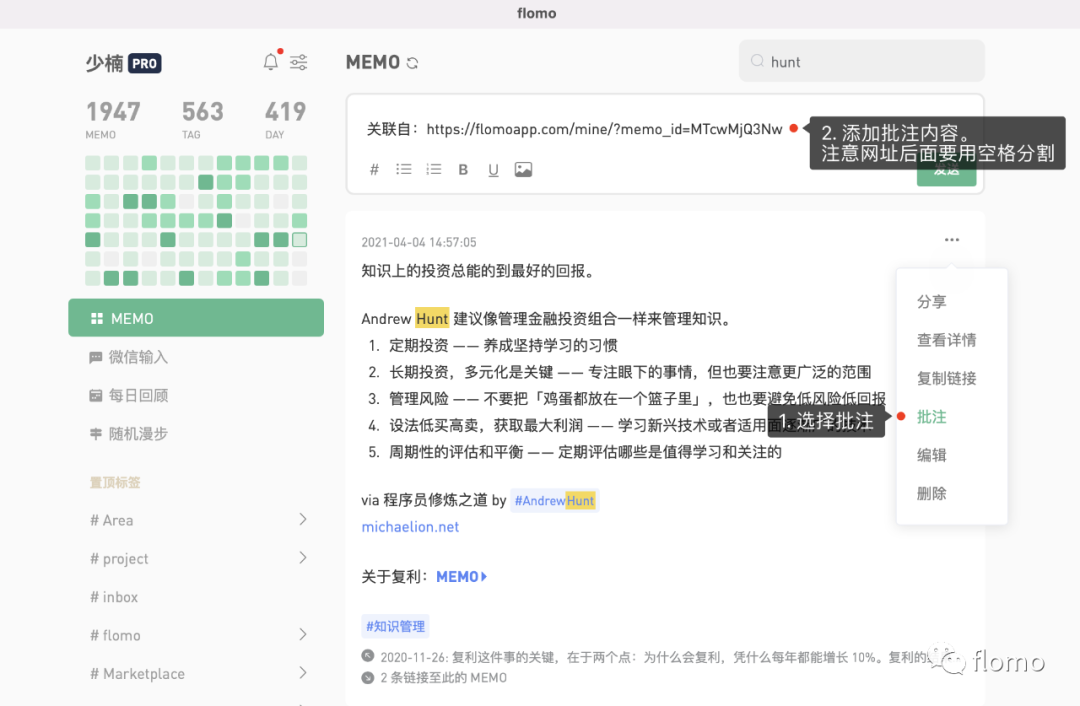Focus the search field containing hunt
Viewport: 1080px width, 706px height.
click(x=862, y=61)
